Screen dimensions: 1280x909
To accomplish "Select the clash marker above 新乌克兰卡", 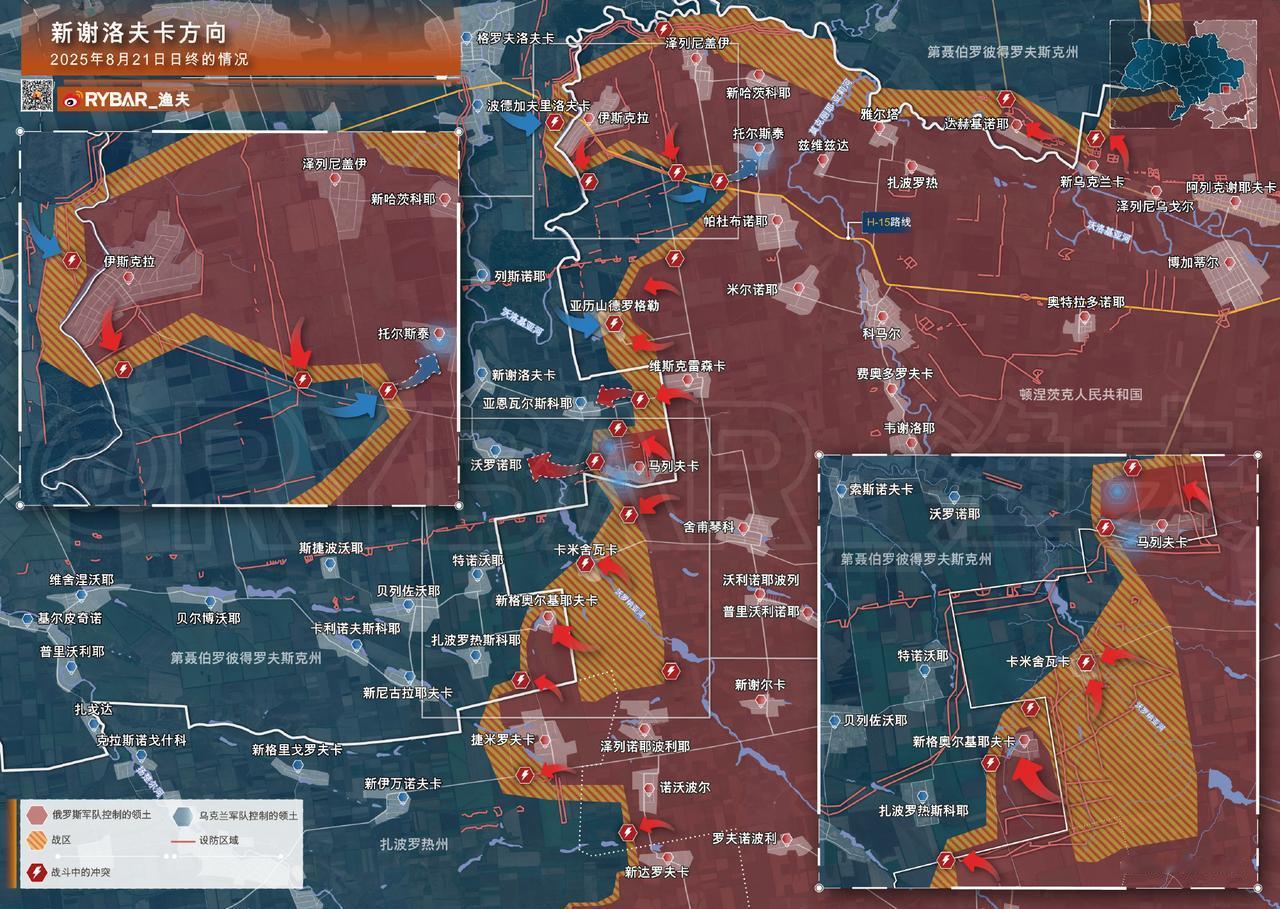I will [x=1096, y=139].
